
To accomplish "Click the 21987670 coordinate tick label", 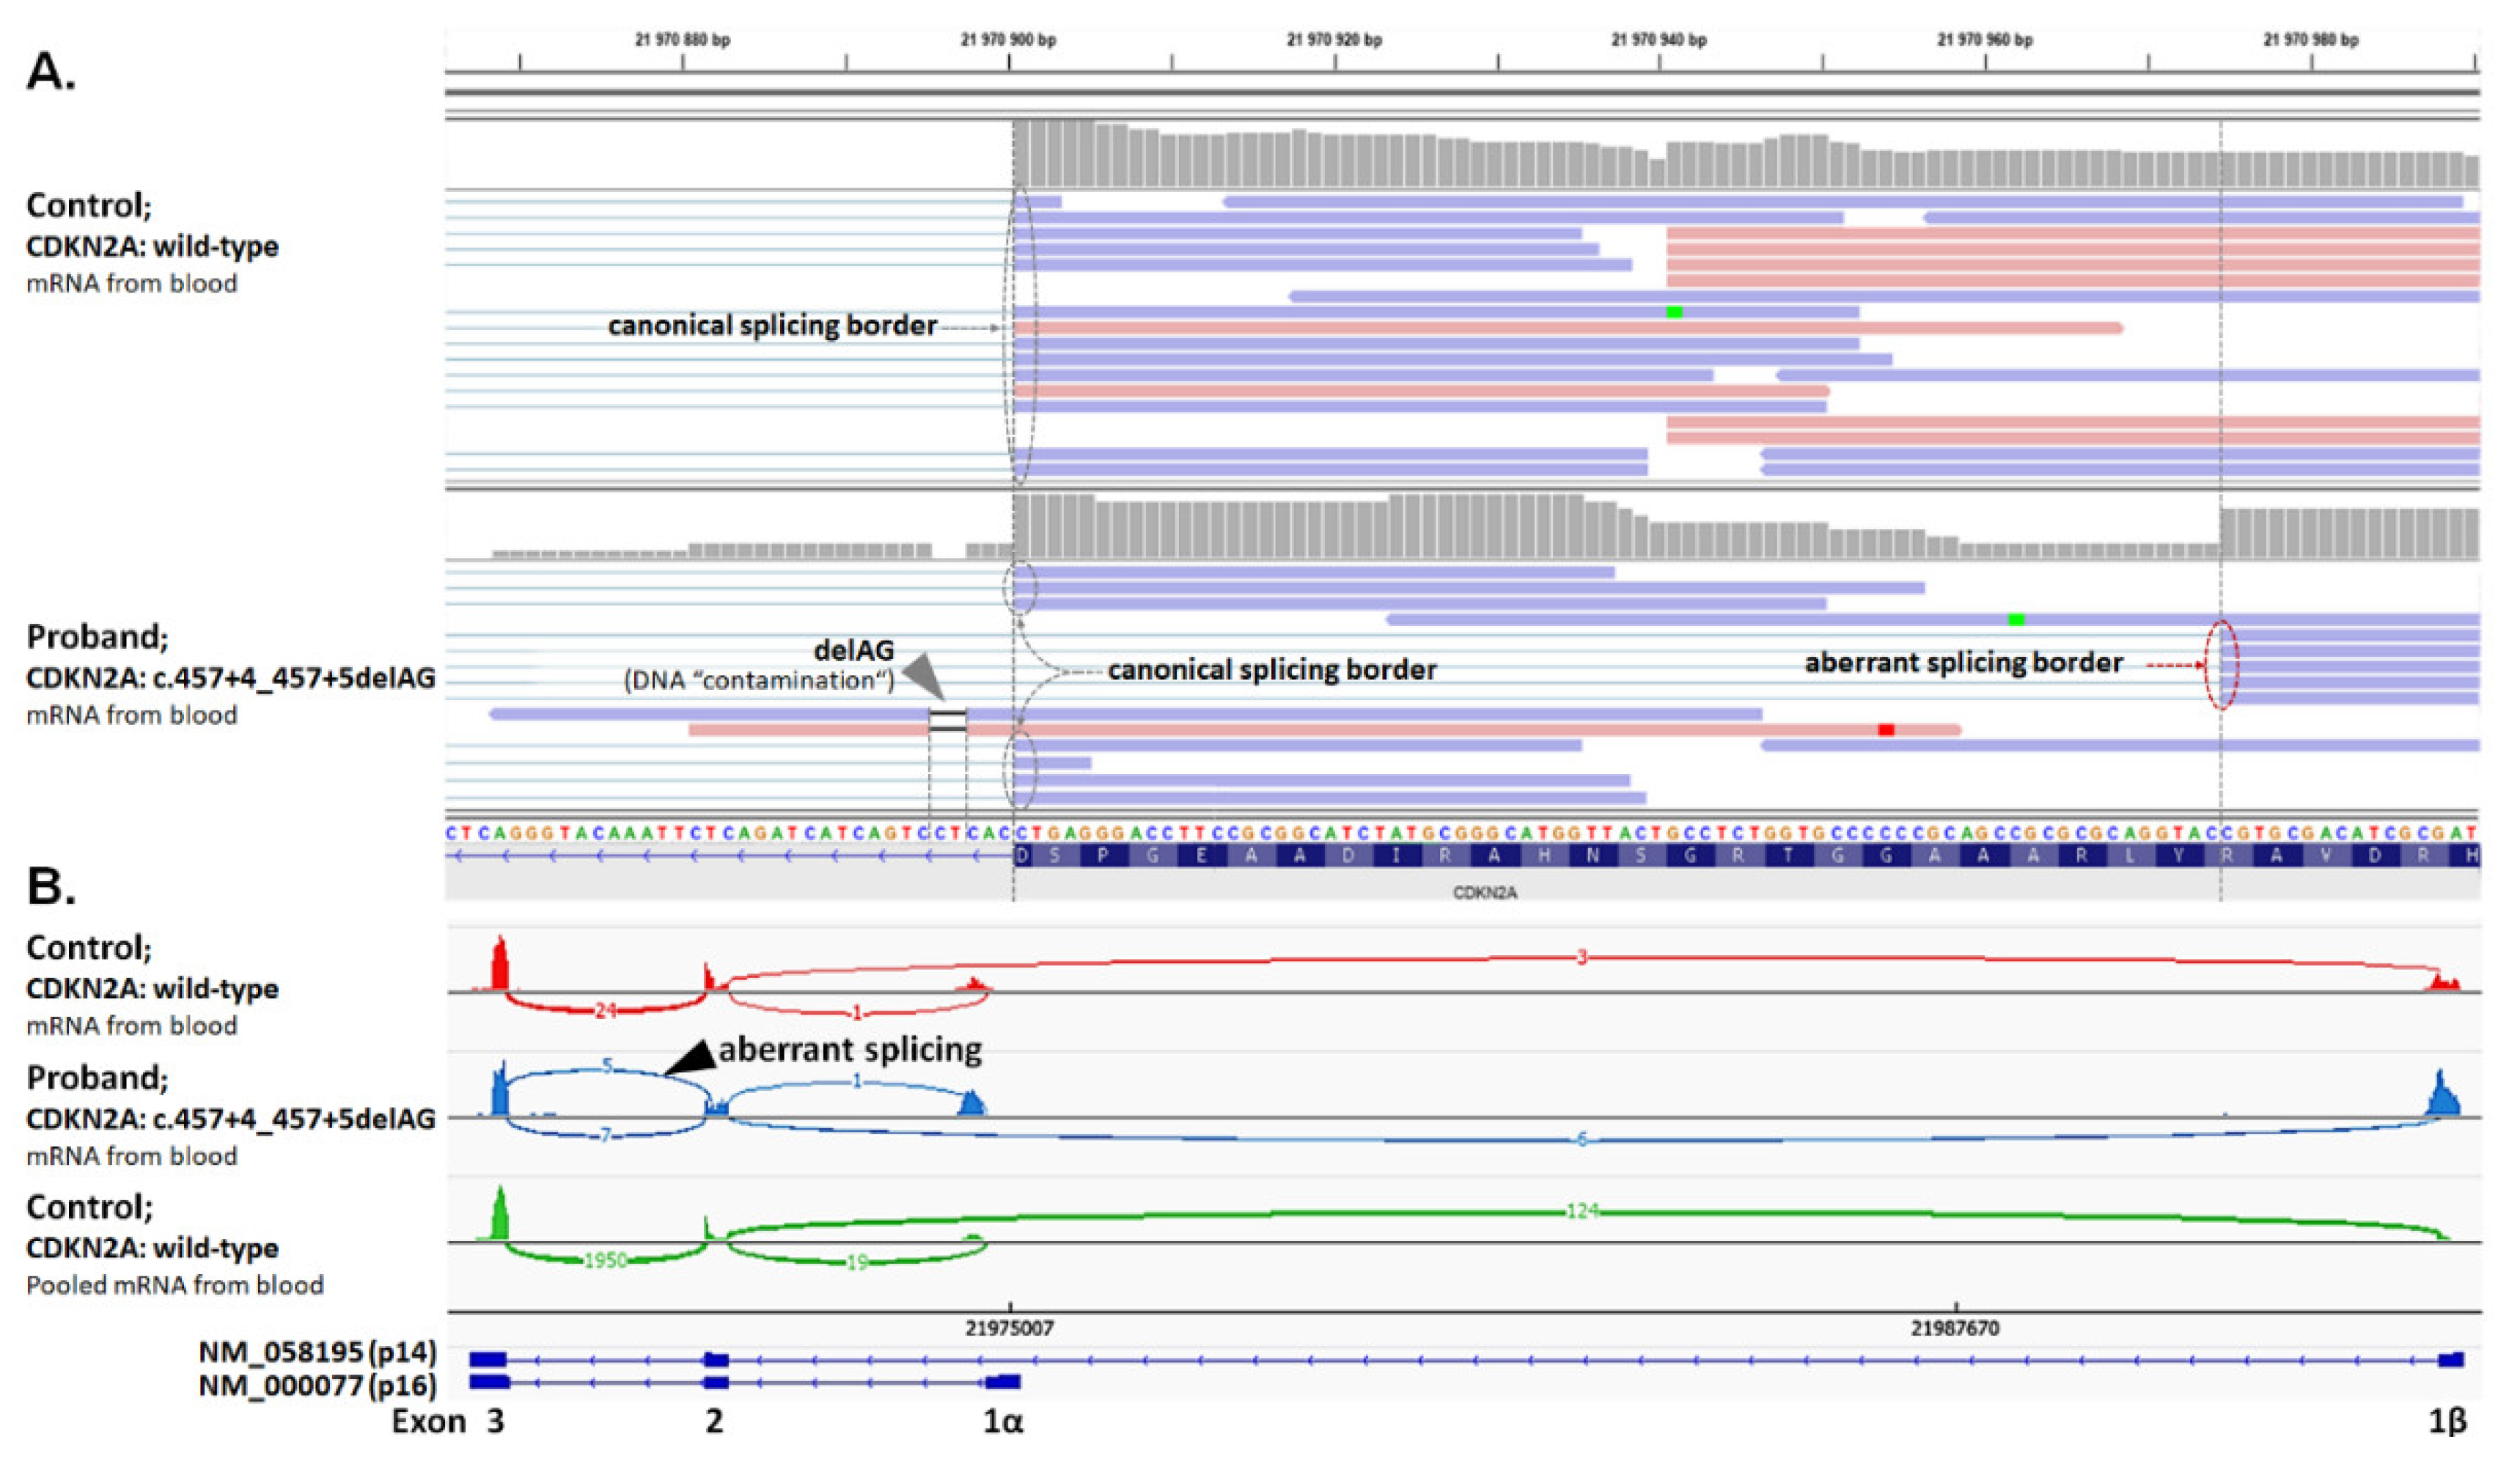I will click(1955, 1329).
